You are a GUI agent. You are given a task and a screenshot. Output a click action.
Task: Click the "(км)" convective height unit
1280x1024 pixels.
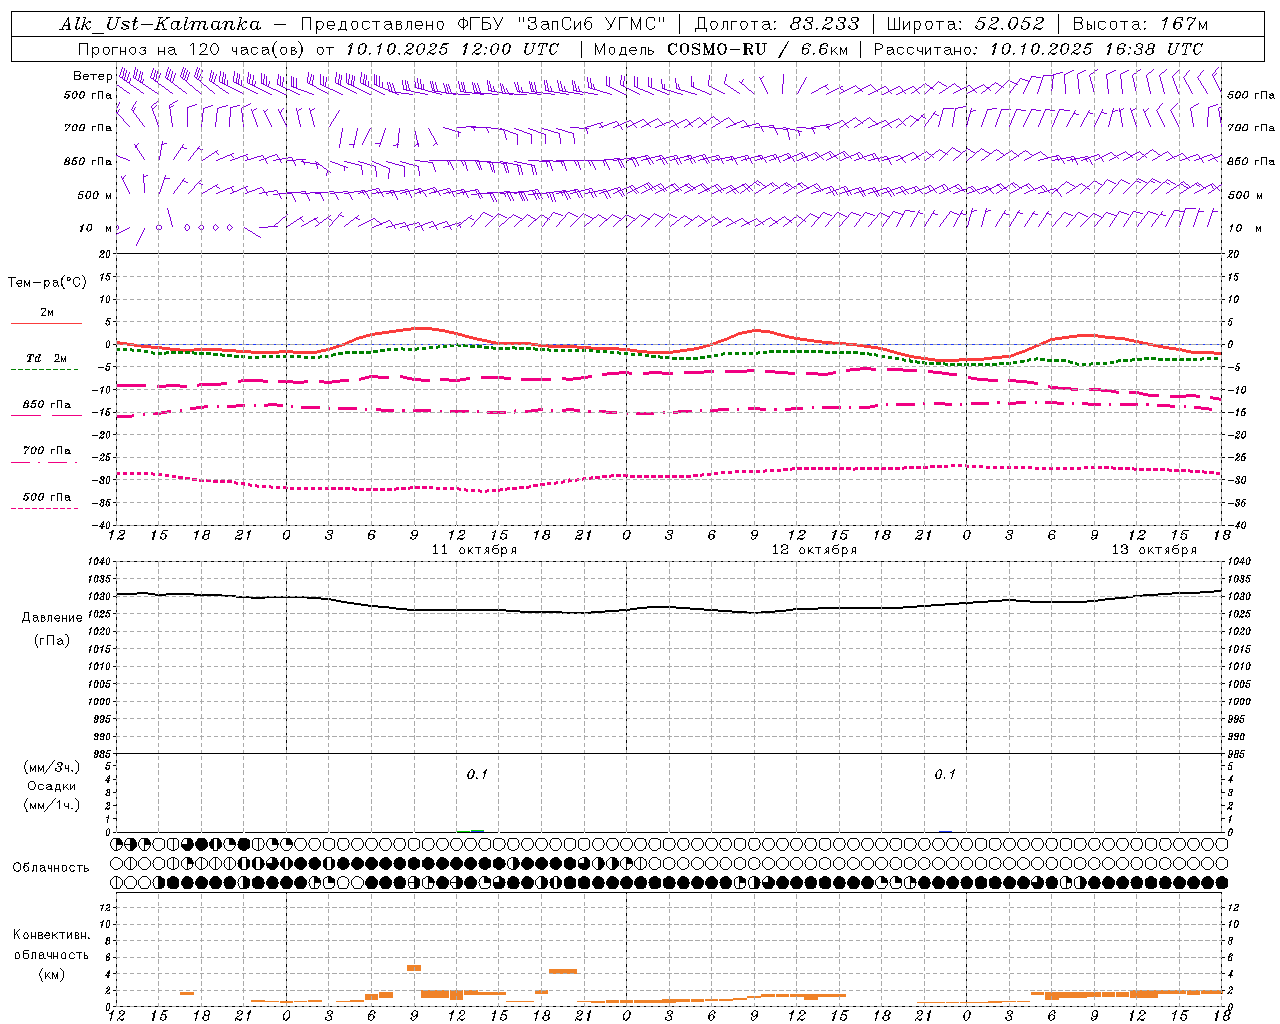tap(52, 974)
